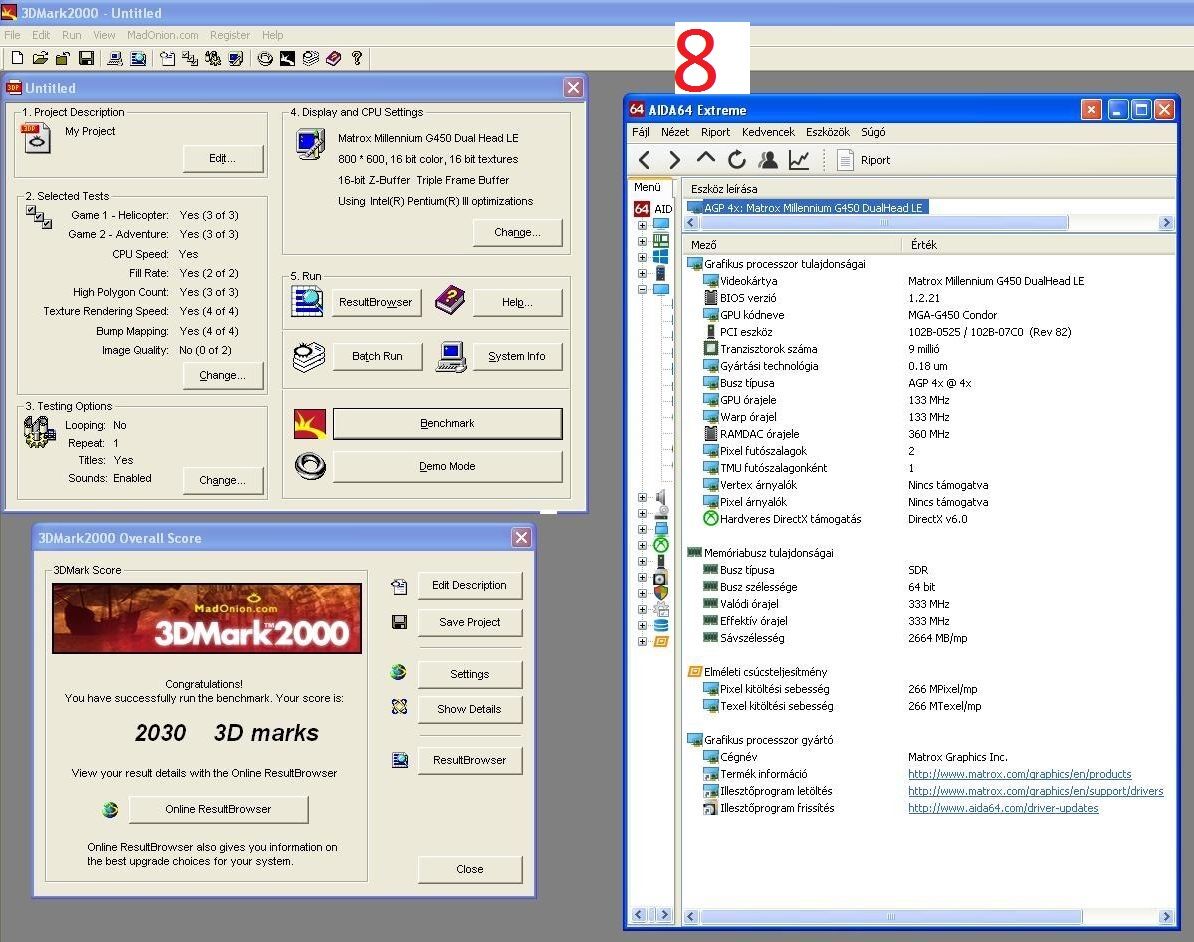Click the Benchmark button
Viewport: 1194px width, 942px height.
click(448, 423)
